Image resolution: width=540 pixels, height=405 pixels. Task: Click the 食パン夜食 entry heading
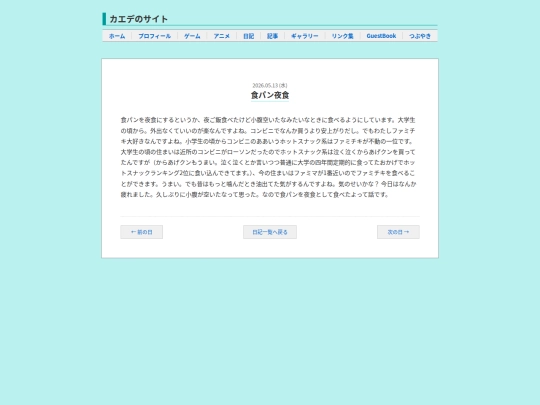[x=270, y=95]
